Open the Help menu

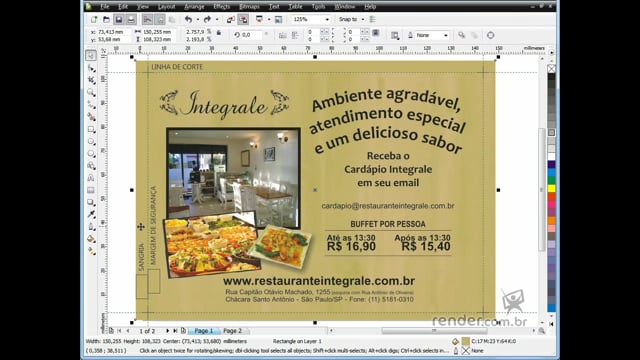[370, 7]
